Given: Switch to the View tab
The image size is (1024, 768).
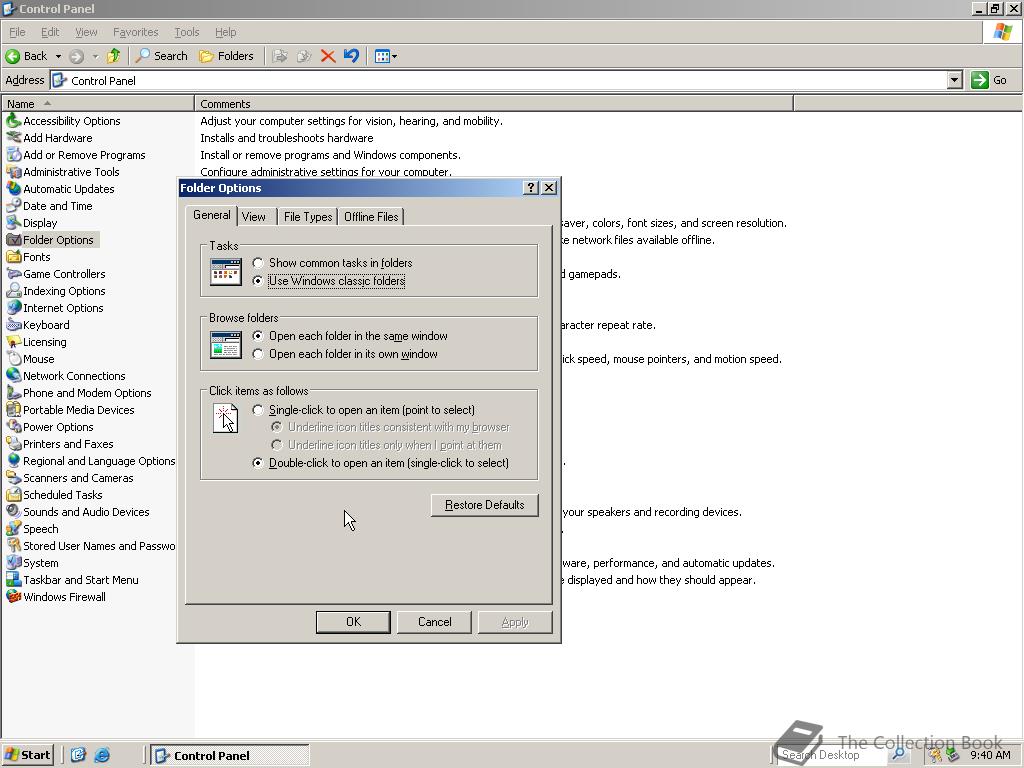Looking at the screenshot, I should coord(253,217).
